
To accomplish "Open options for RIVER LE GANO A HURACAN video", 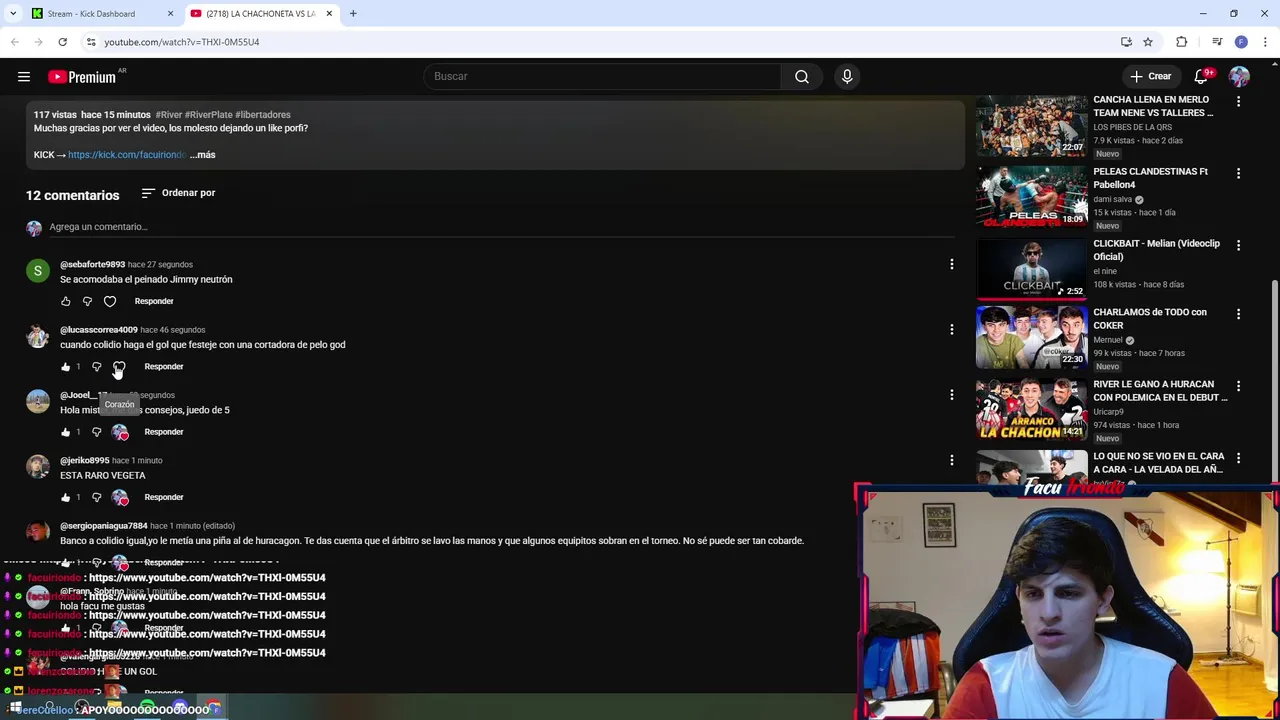I will pyautogui.click(x=1238, y=386).
